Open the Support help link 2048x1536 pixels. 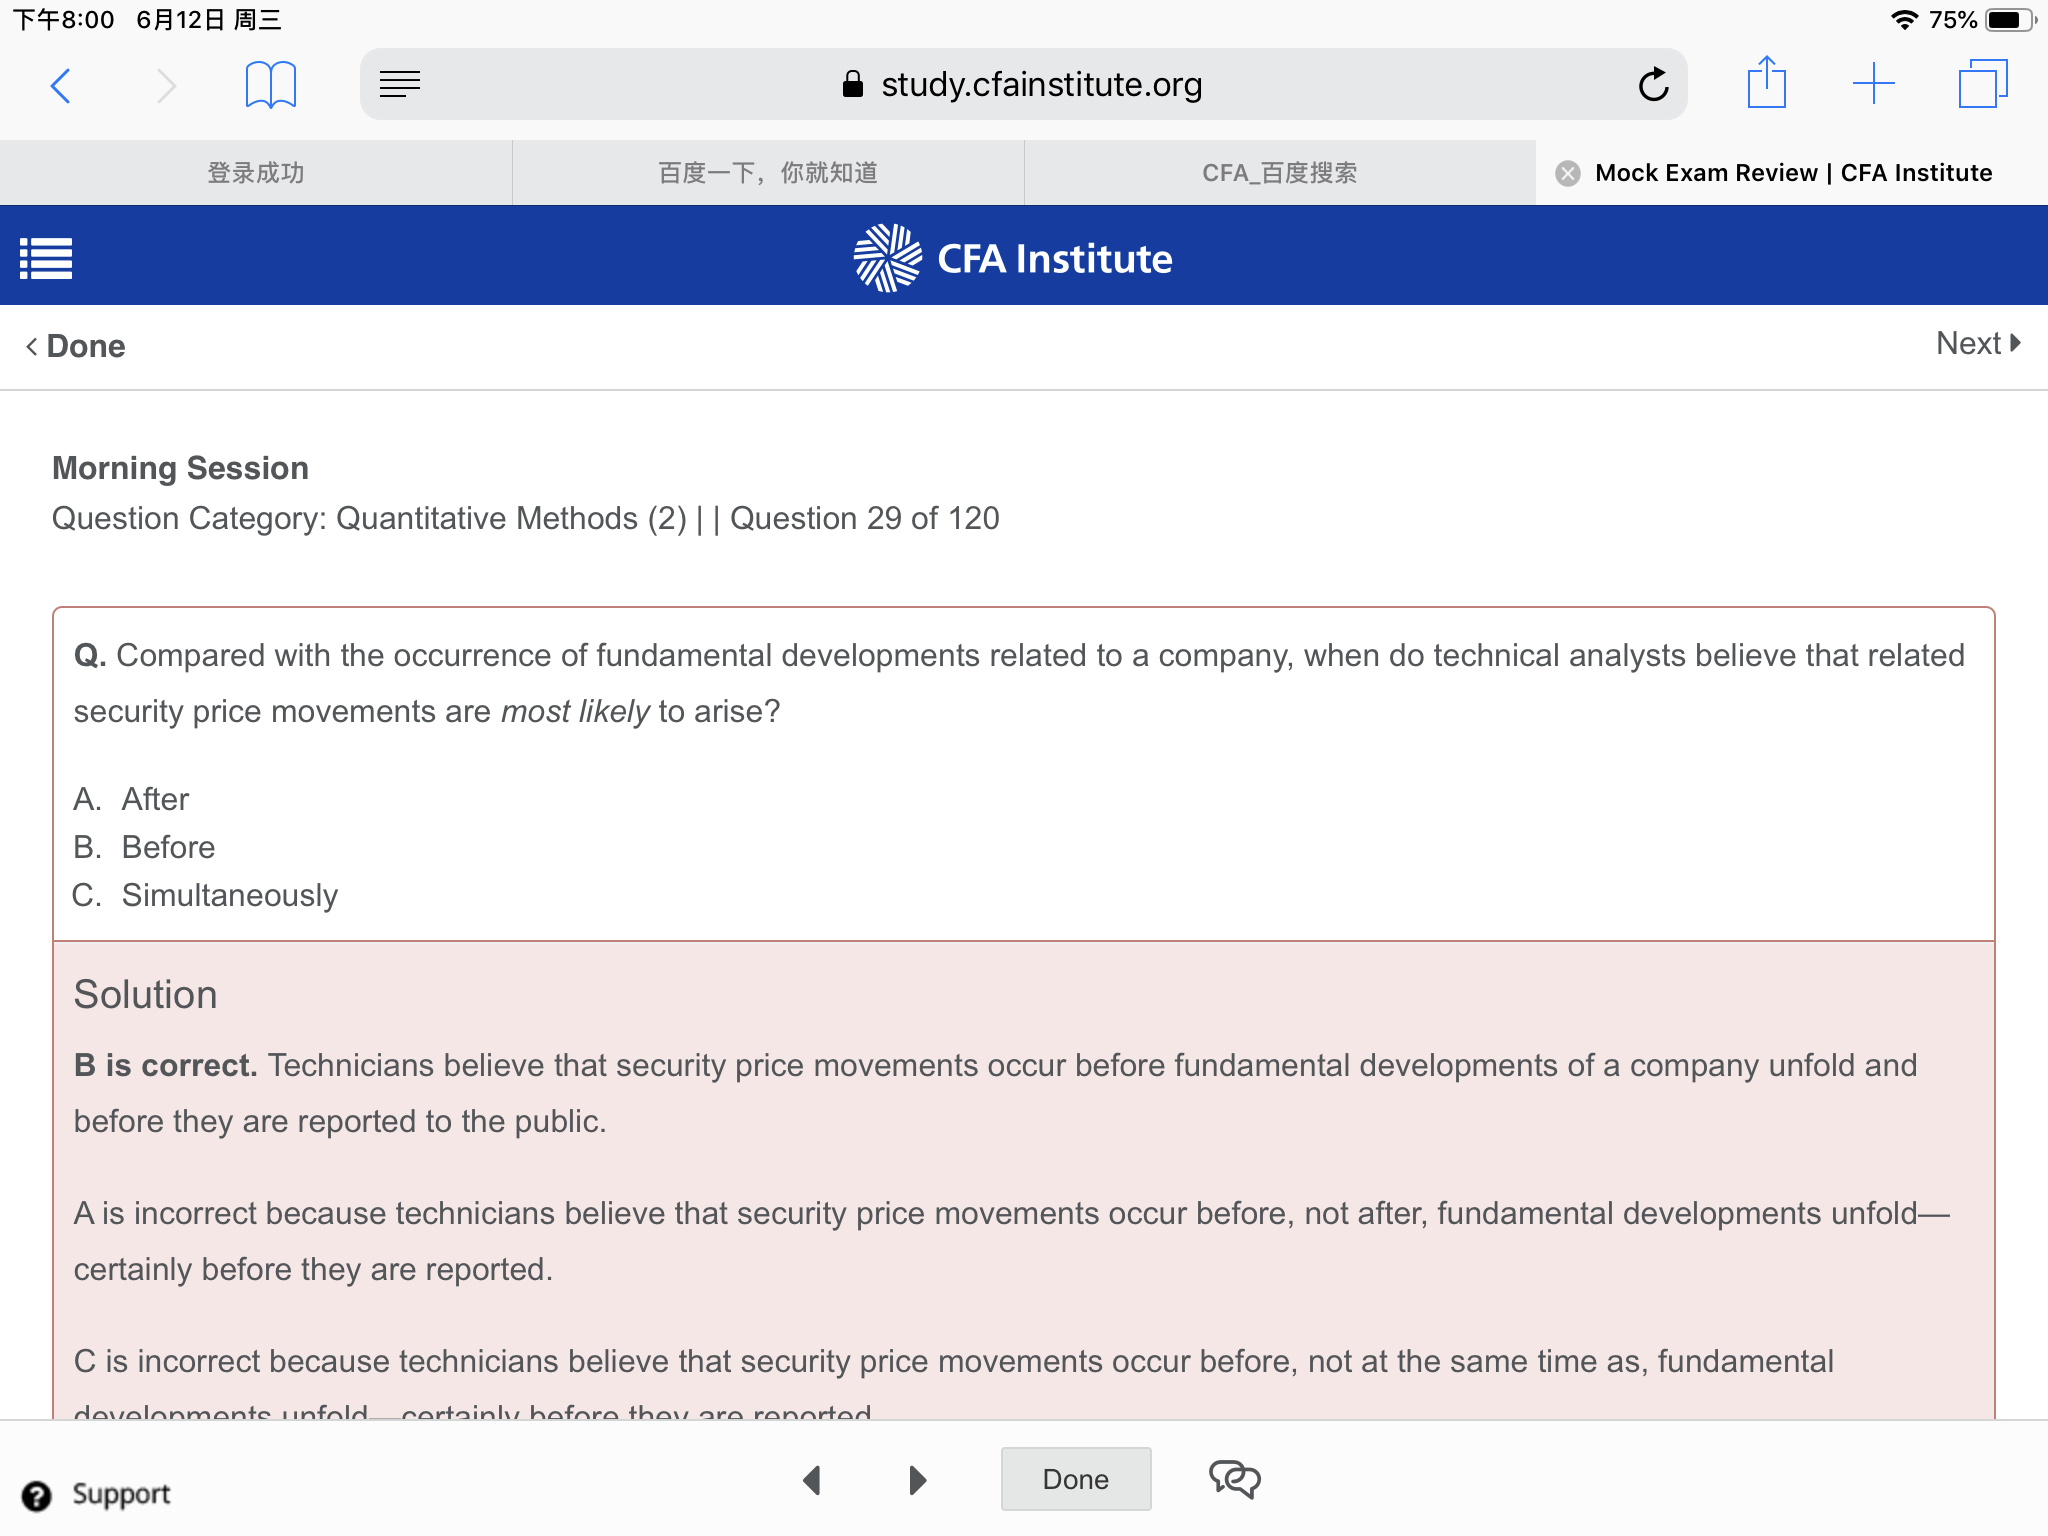coord(96,1495)
